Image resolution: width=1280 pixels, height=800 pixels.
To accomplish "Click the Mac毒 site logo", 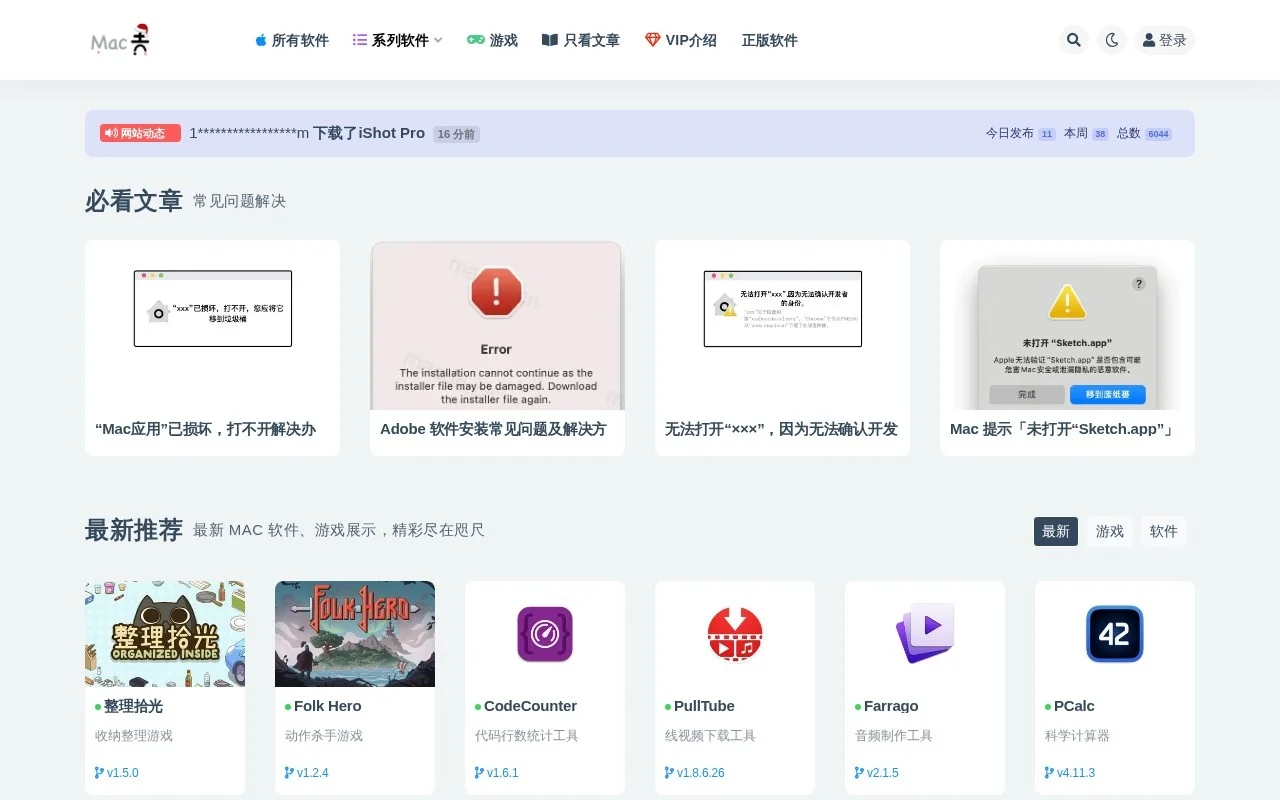I will pyautogui.click(x=119, y=40).
